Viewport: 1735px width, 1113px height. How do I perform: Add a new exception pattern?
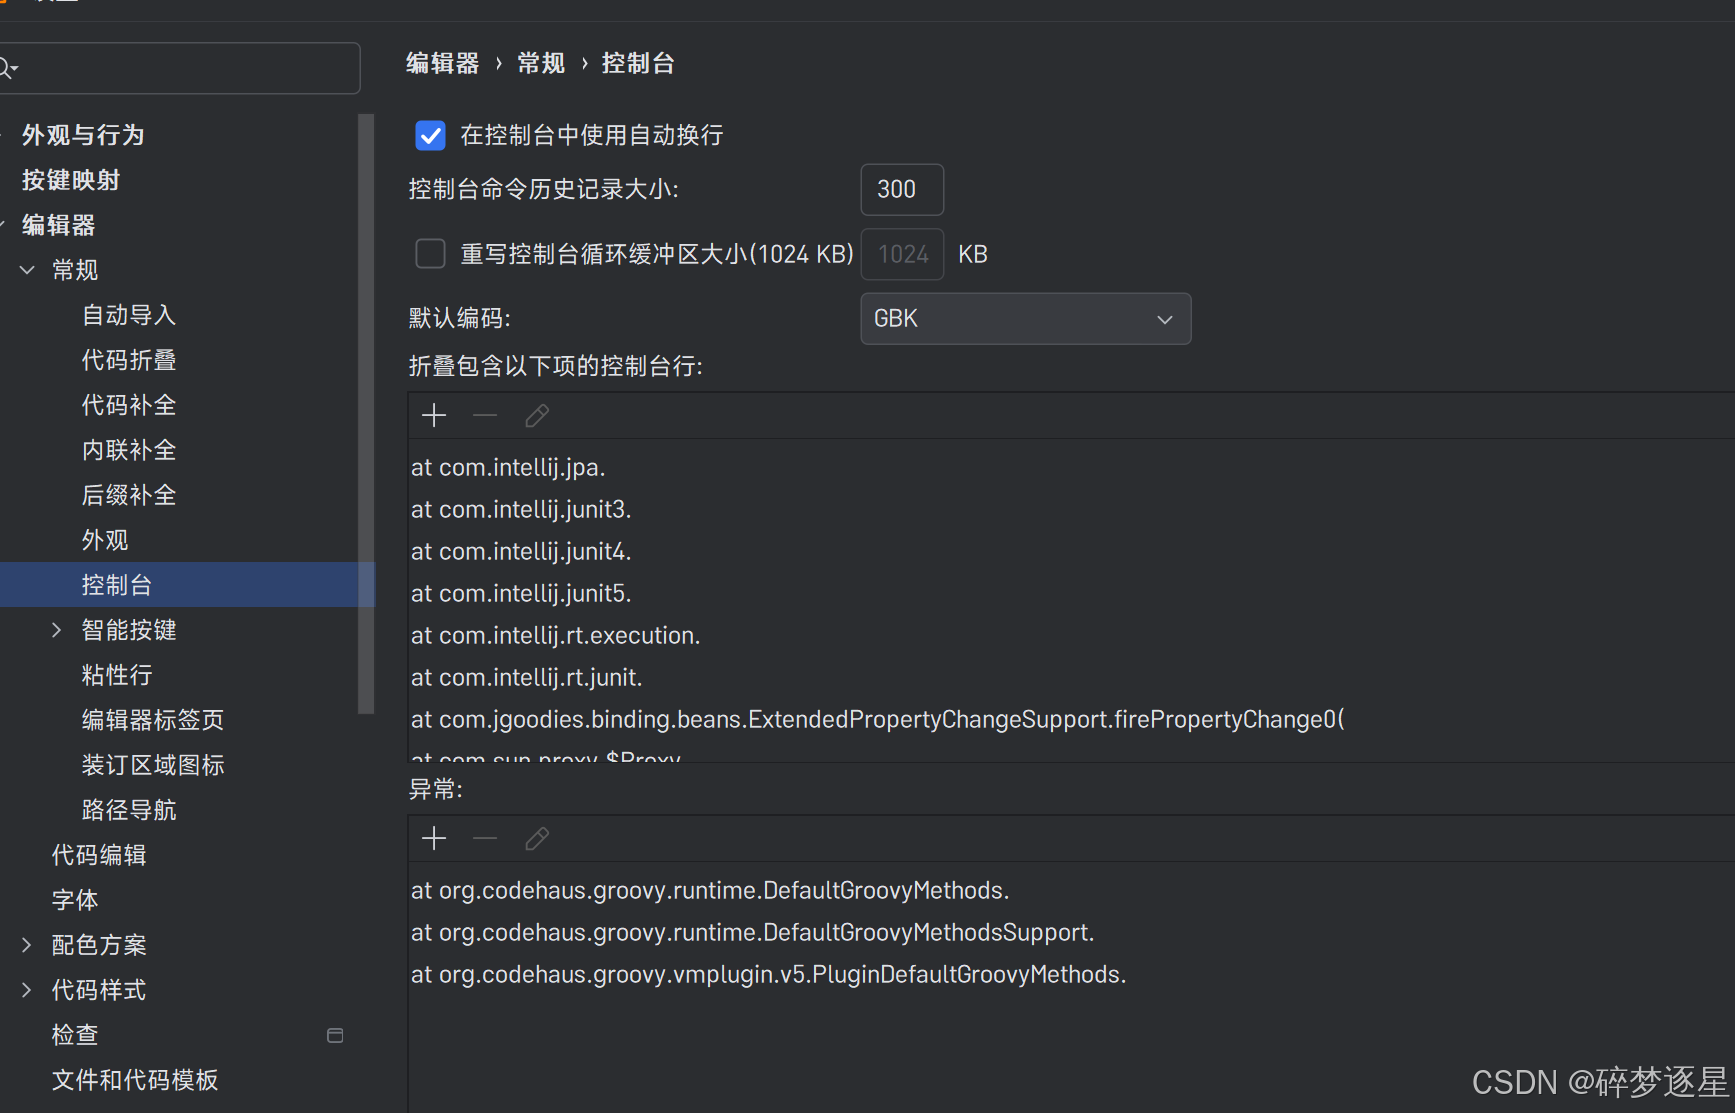click(434, 838)
